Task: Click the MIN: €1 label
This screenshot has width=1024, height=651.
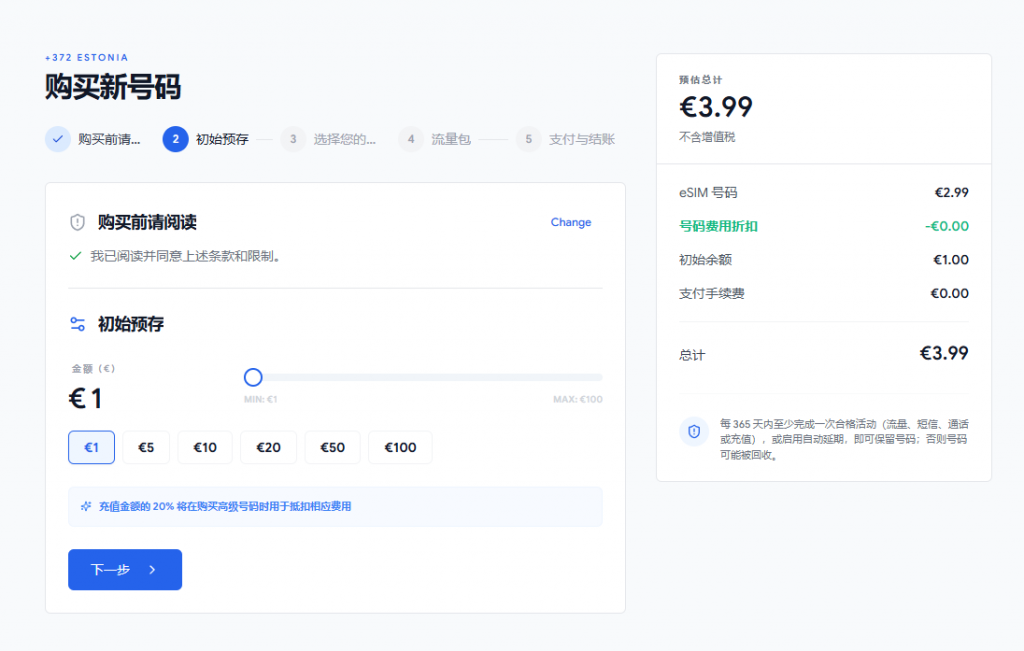Action: point(261,399)
